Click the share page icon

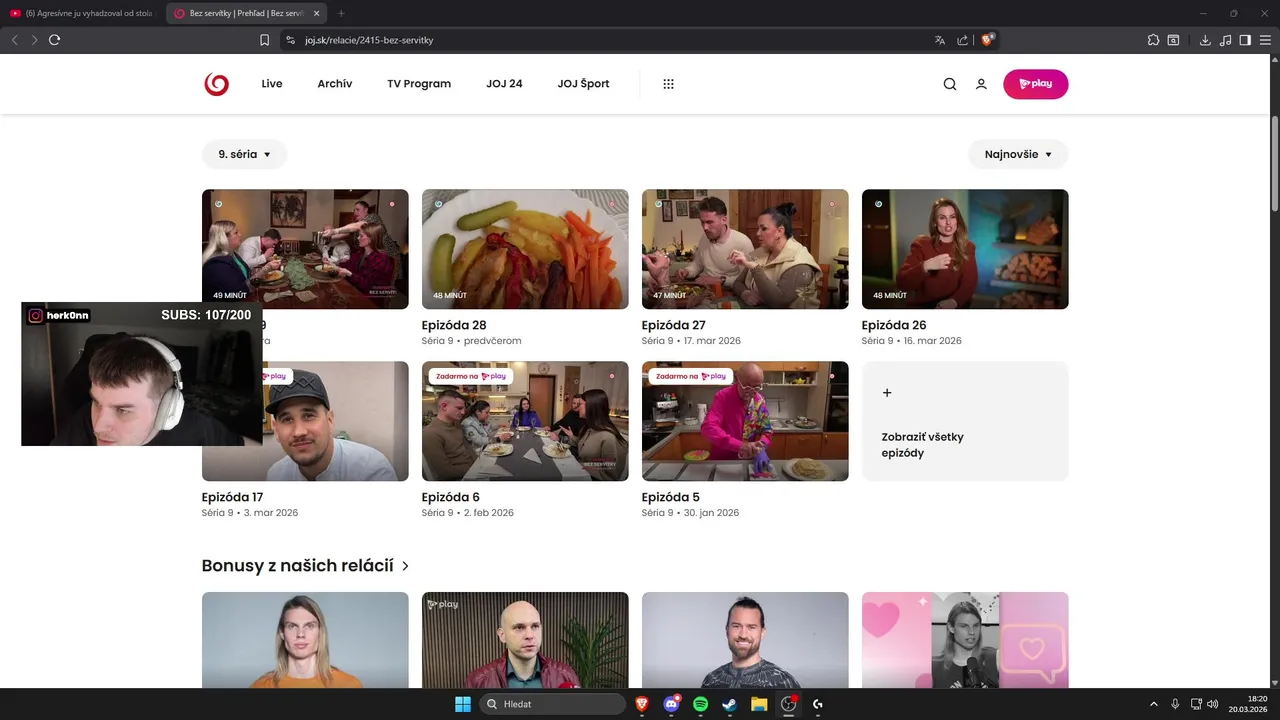coord(963,40)
